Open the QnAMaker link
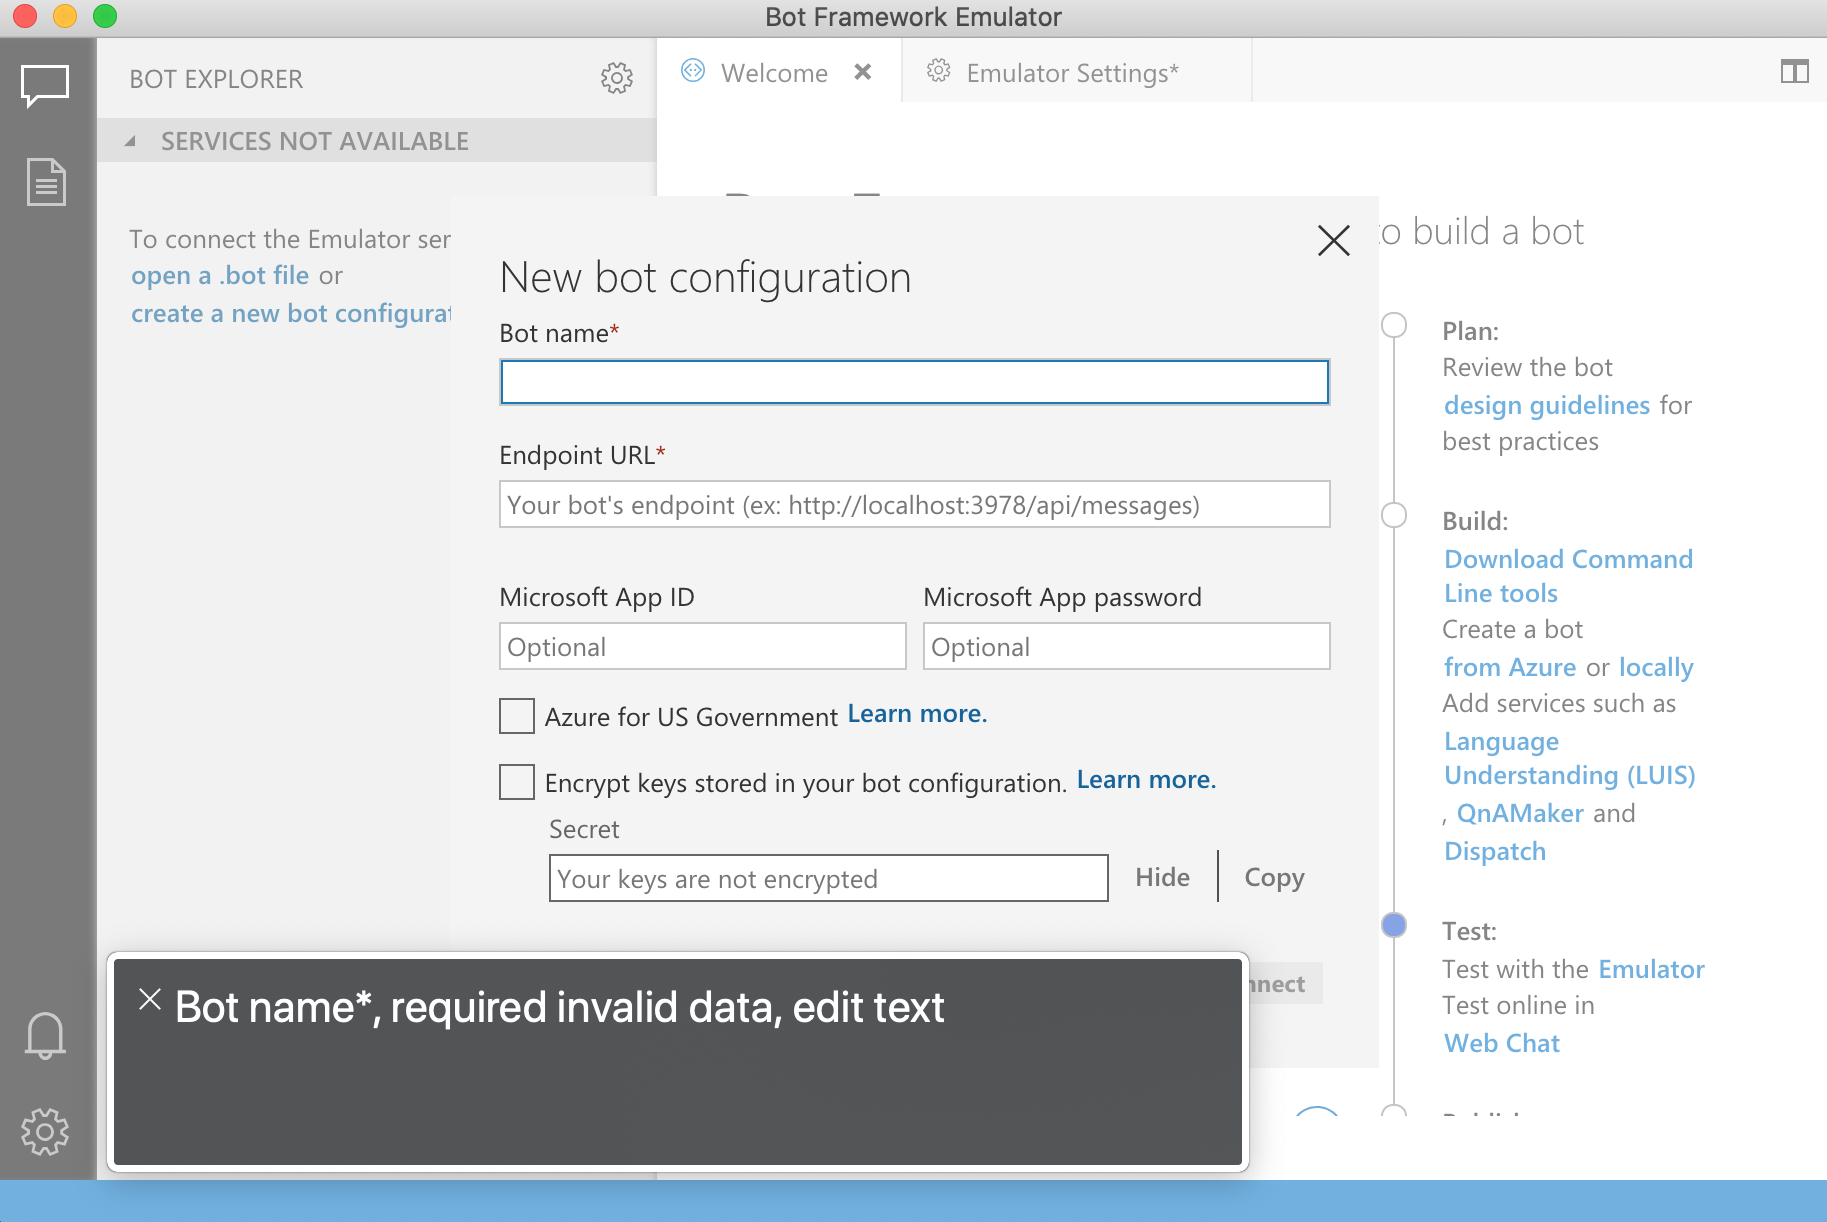 tap(1520, 813)
